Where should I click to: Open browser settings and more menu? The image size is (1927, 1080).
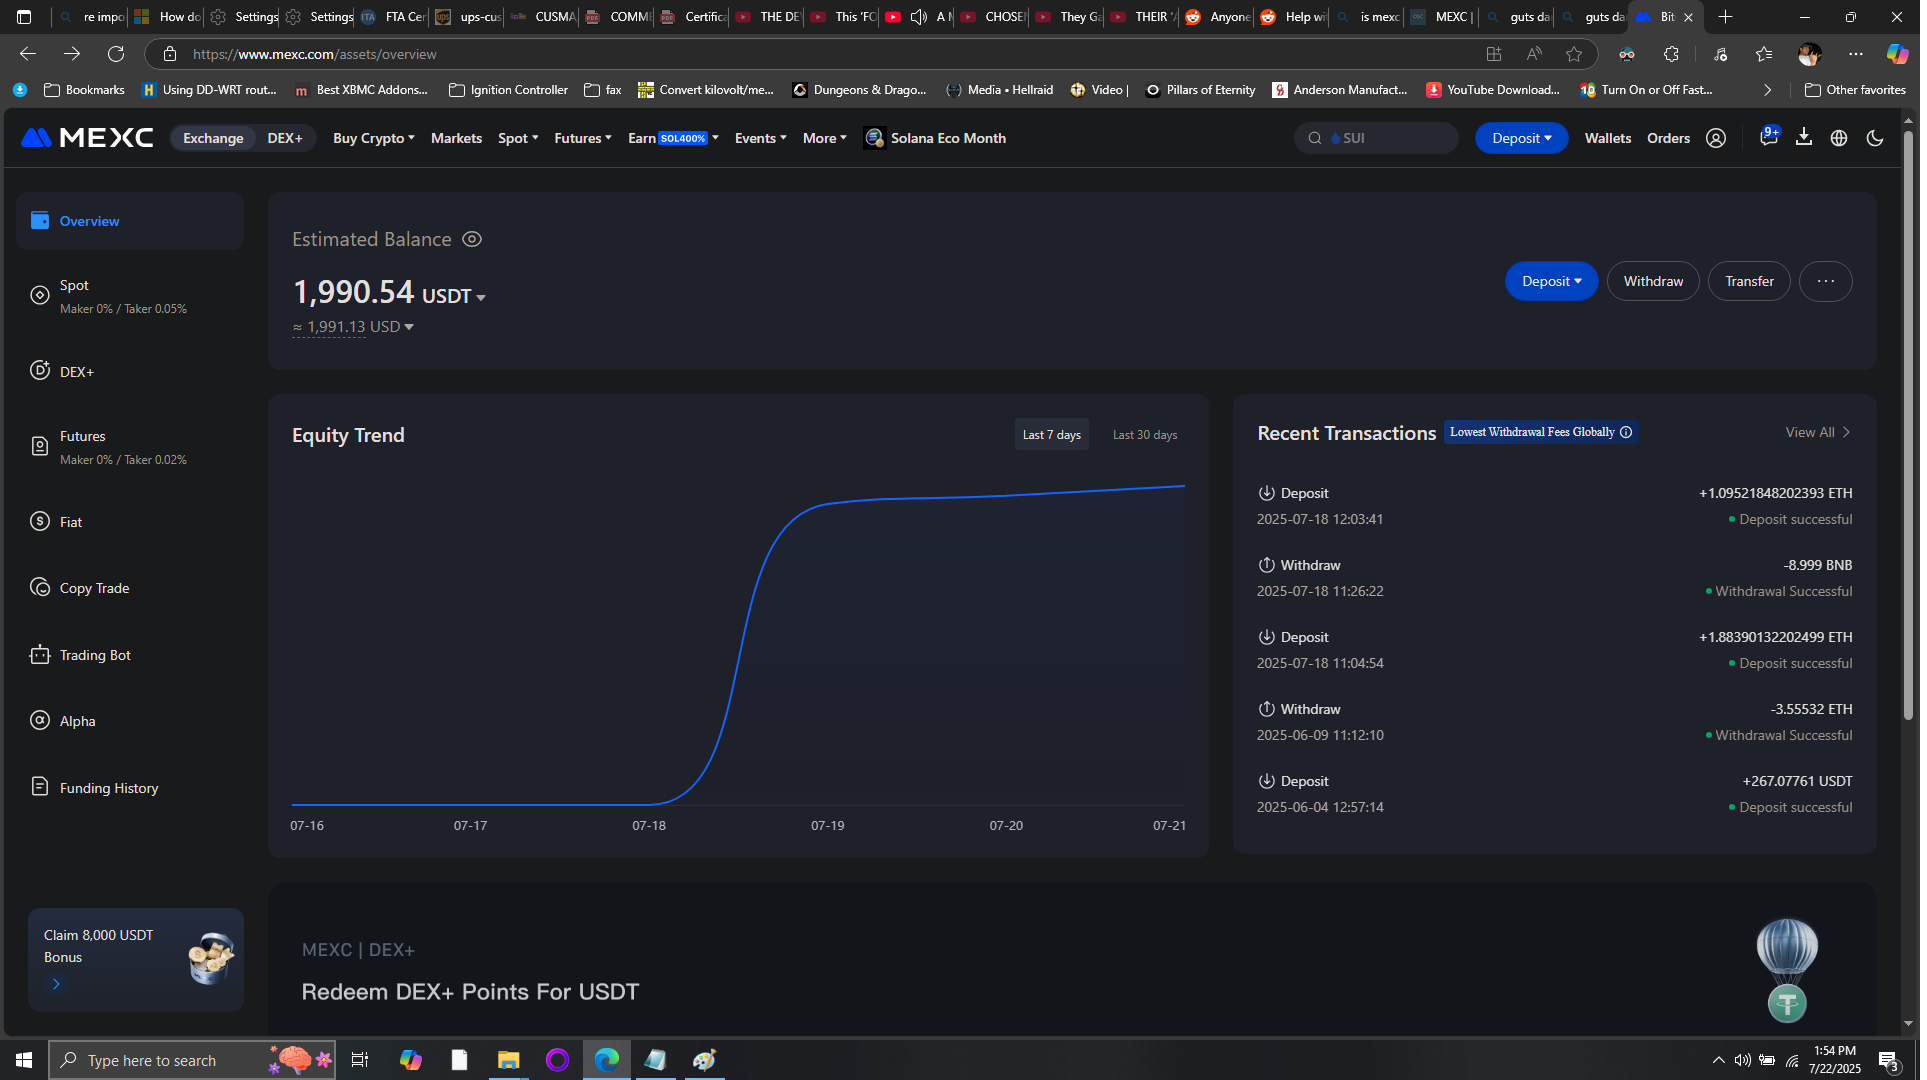(1856, 54)
